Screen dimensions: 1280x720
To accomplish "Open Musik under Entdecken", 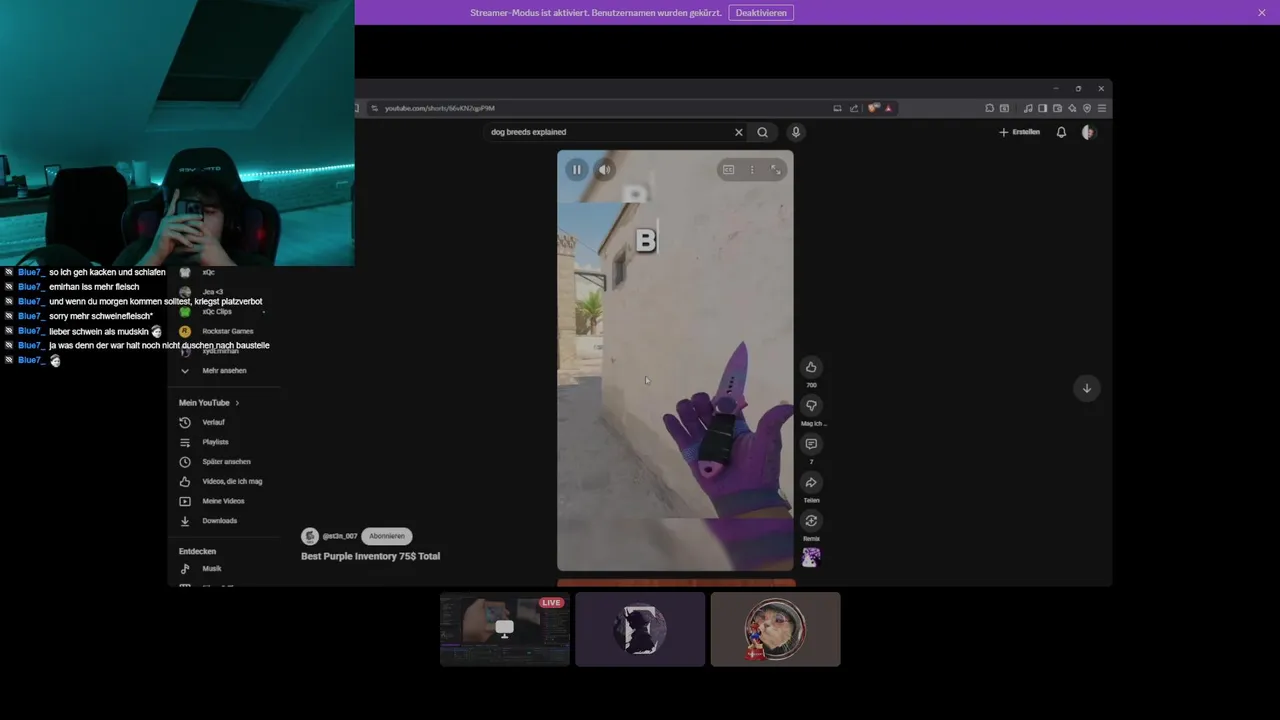I will click(201, 569).
